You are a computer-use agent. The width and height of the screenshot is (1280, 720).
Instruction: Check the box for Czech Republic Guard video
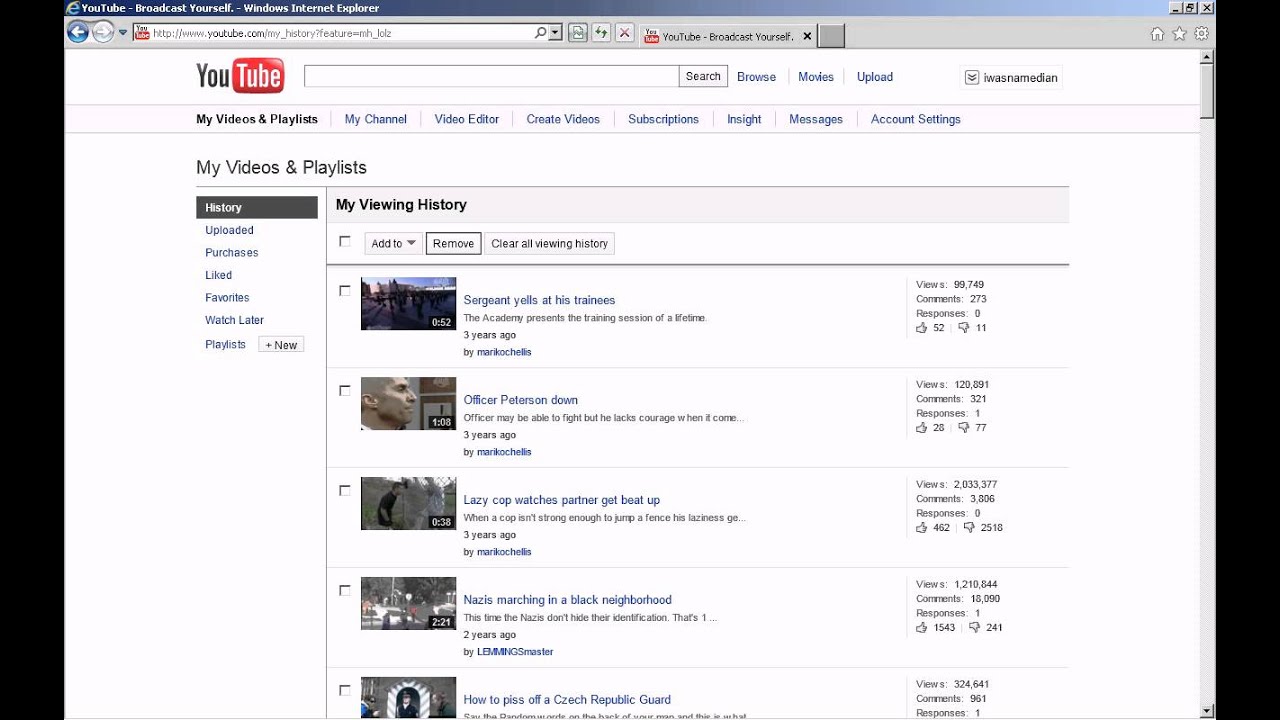(345, 691)
